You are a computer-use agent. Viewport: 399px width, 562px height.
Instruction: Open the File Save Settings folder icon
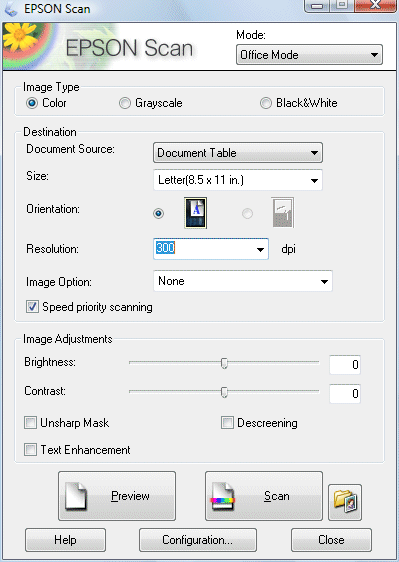[x=345, y=502]
